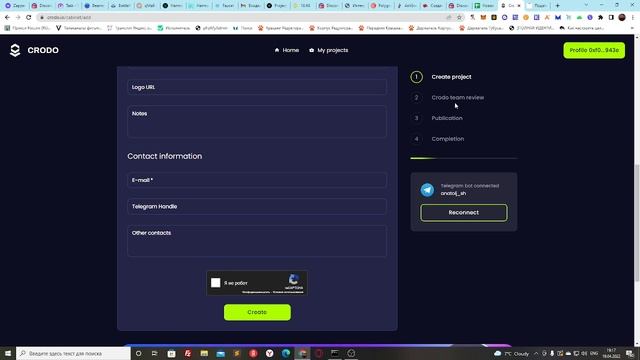
Task: Click the reCAPTCHA logo icon
Action: (x=293, y=280)
